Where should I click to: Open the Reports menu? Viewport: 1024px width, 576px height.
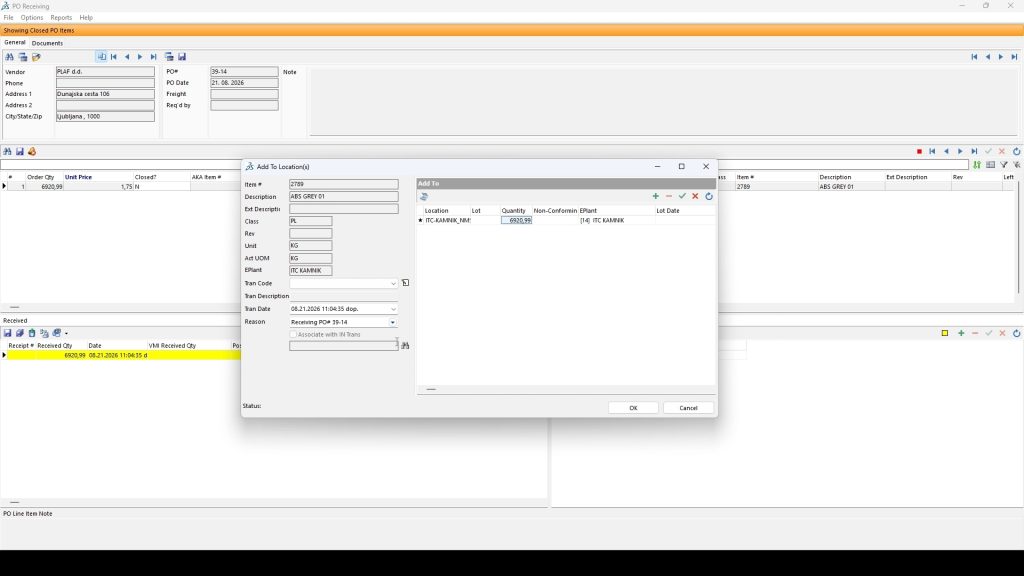(61, 18)
